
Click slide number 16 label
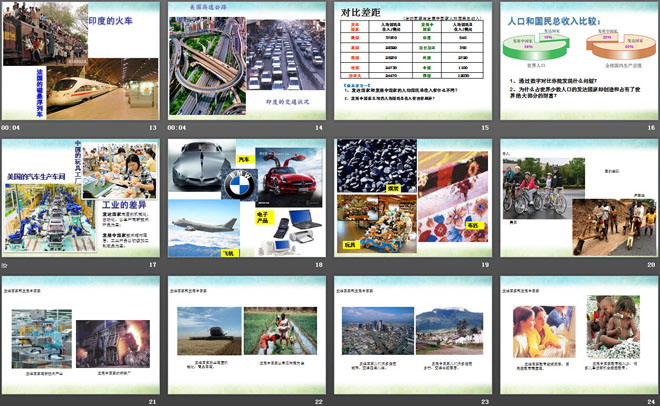(651, 127)
